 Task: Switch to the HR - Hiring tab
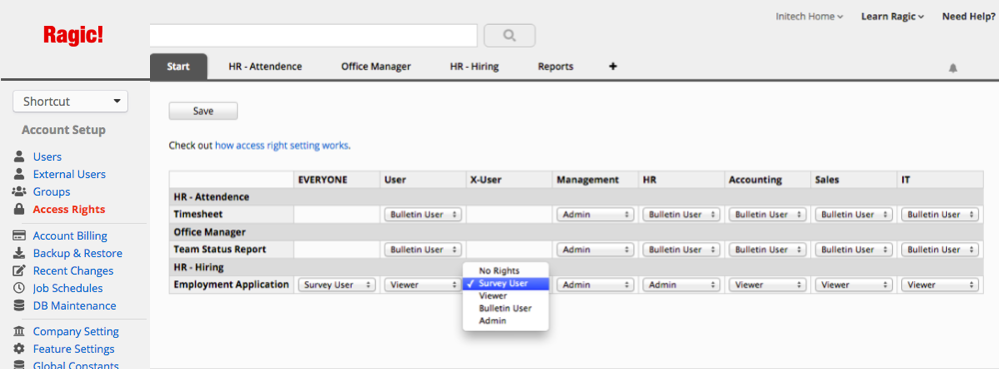474,66
